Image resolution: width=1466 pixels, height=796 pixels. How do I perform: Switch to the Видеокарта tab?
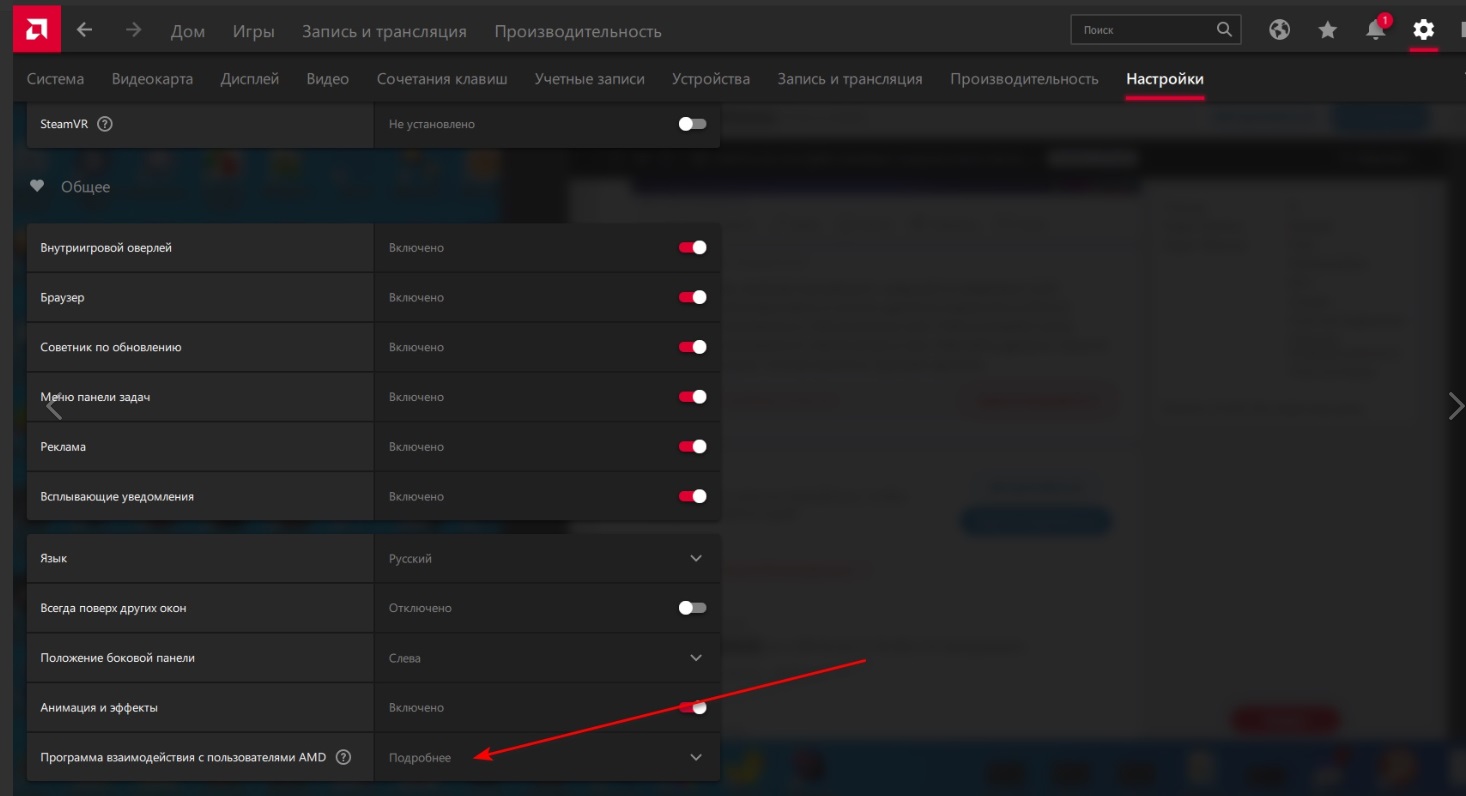[152, 79]
